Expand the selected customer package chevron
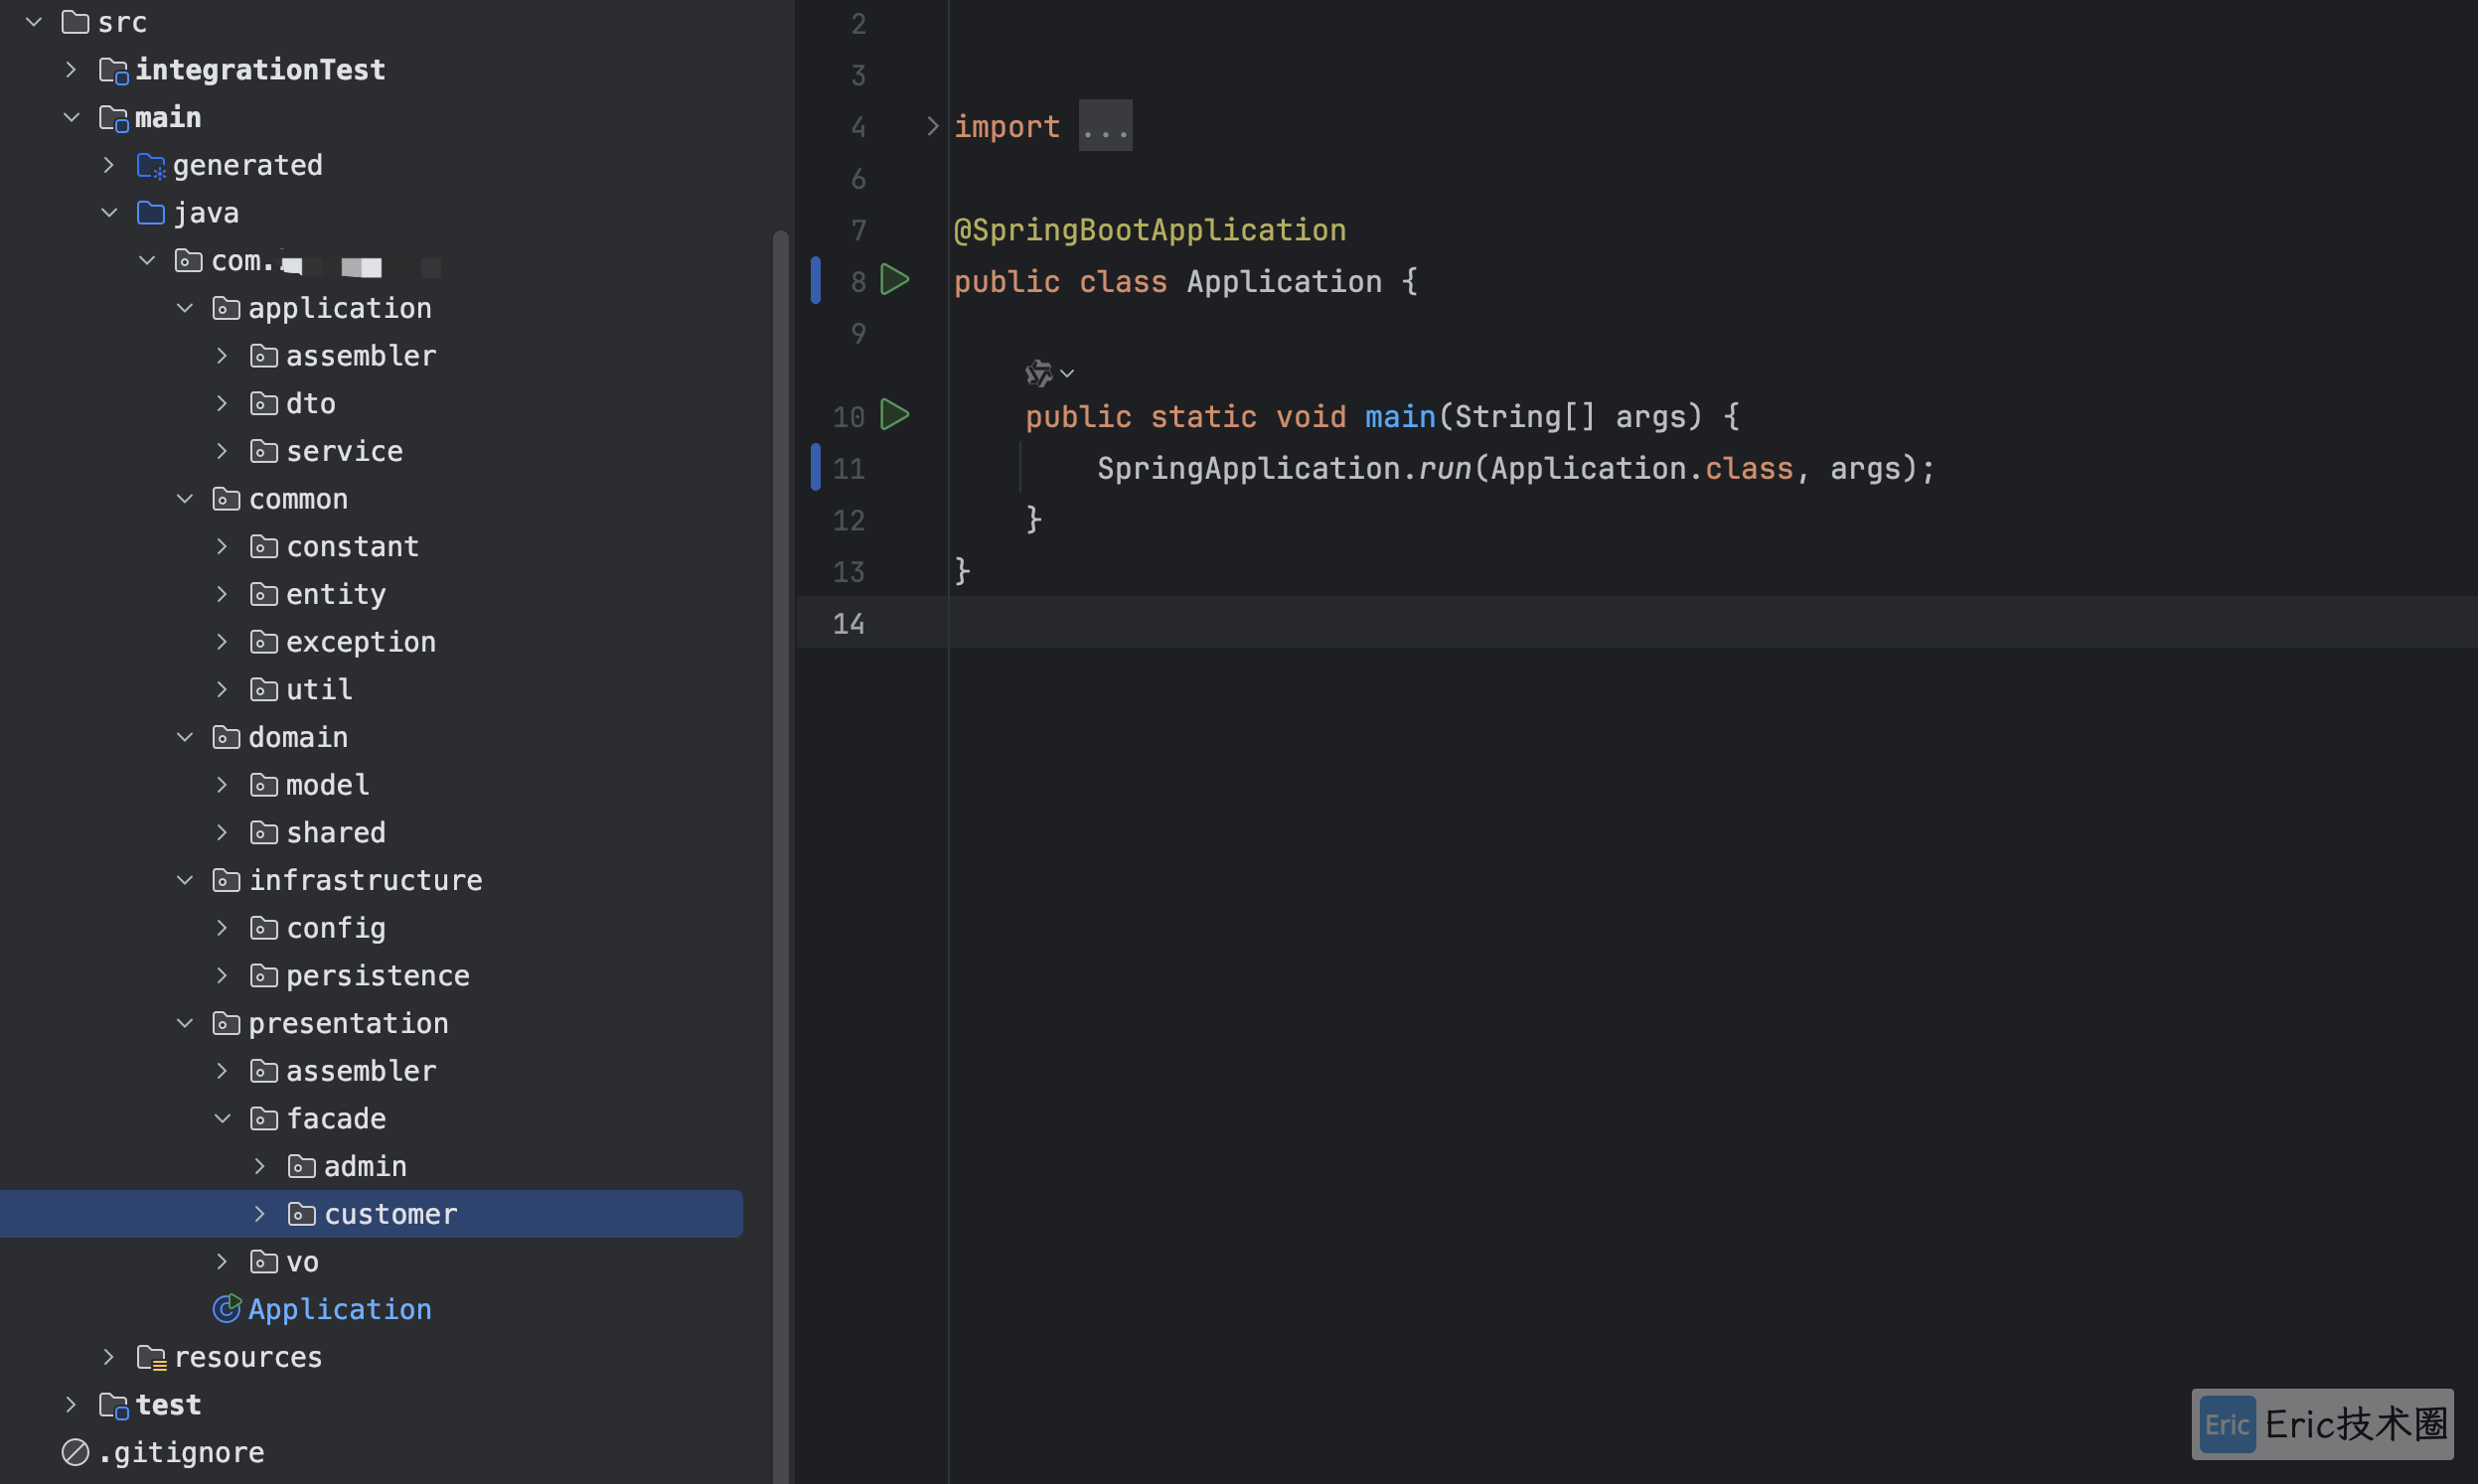Image resolution: width=2478 pixels, height=1484 pixels. tap(260, 1214)
